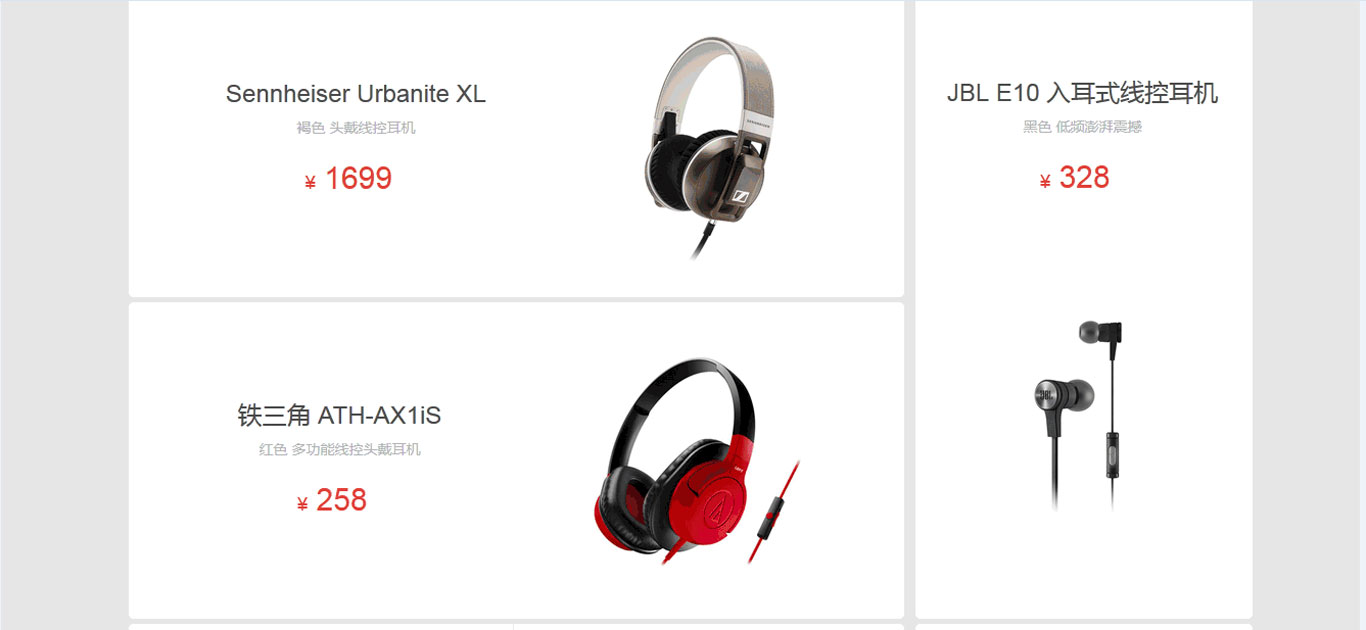The height and width of the screenshot is (630, 1366).
Task: Click the upper JBL earbud with ear tip
Action: pyautogui.click(x=1100, y=332)
